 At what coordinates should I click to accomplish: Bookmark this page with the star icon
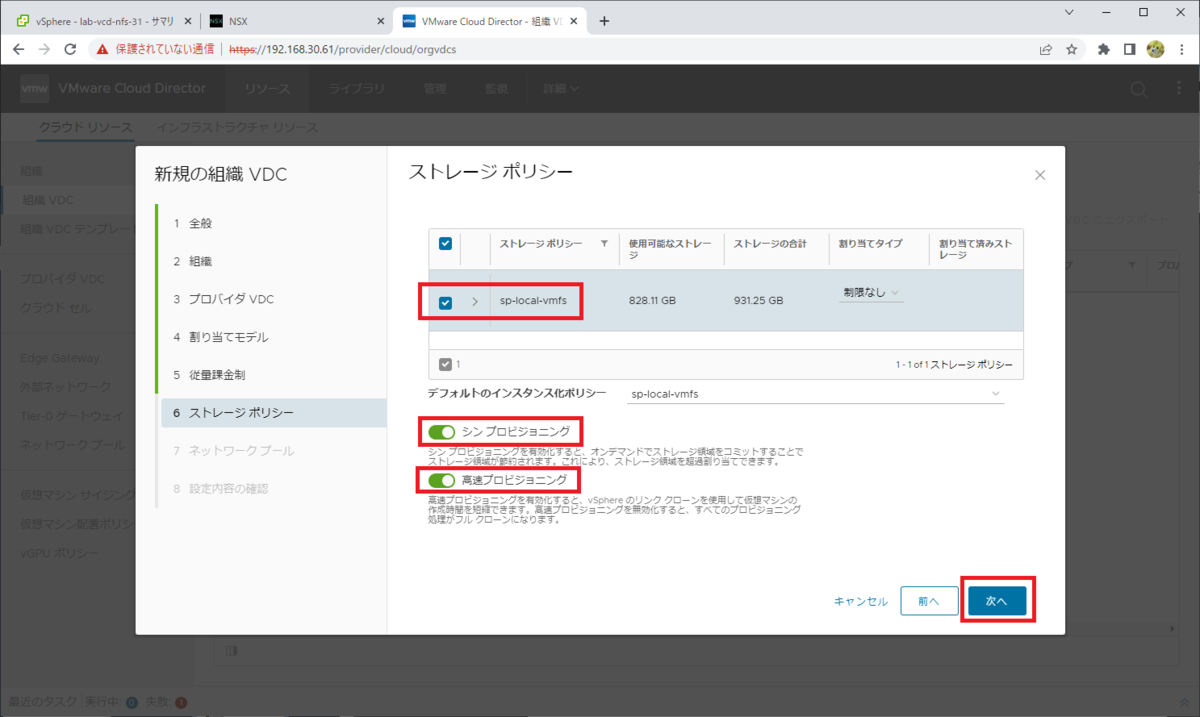click(1072, 48)
